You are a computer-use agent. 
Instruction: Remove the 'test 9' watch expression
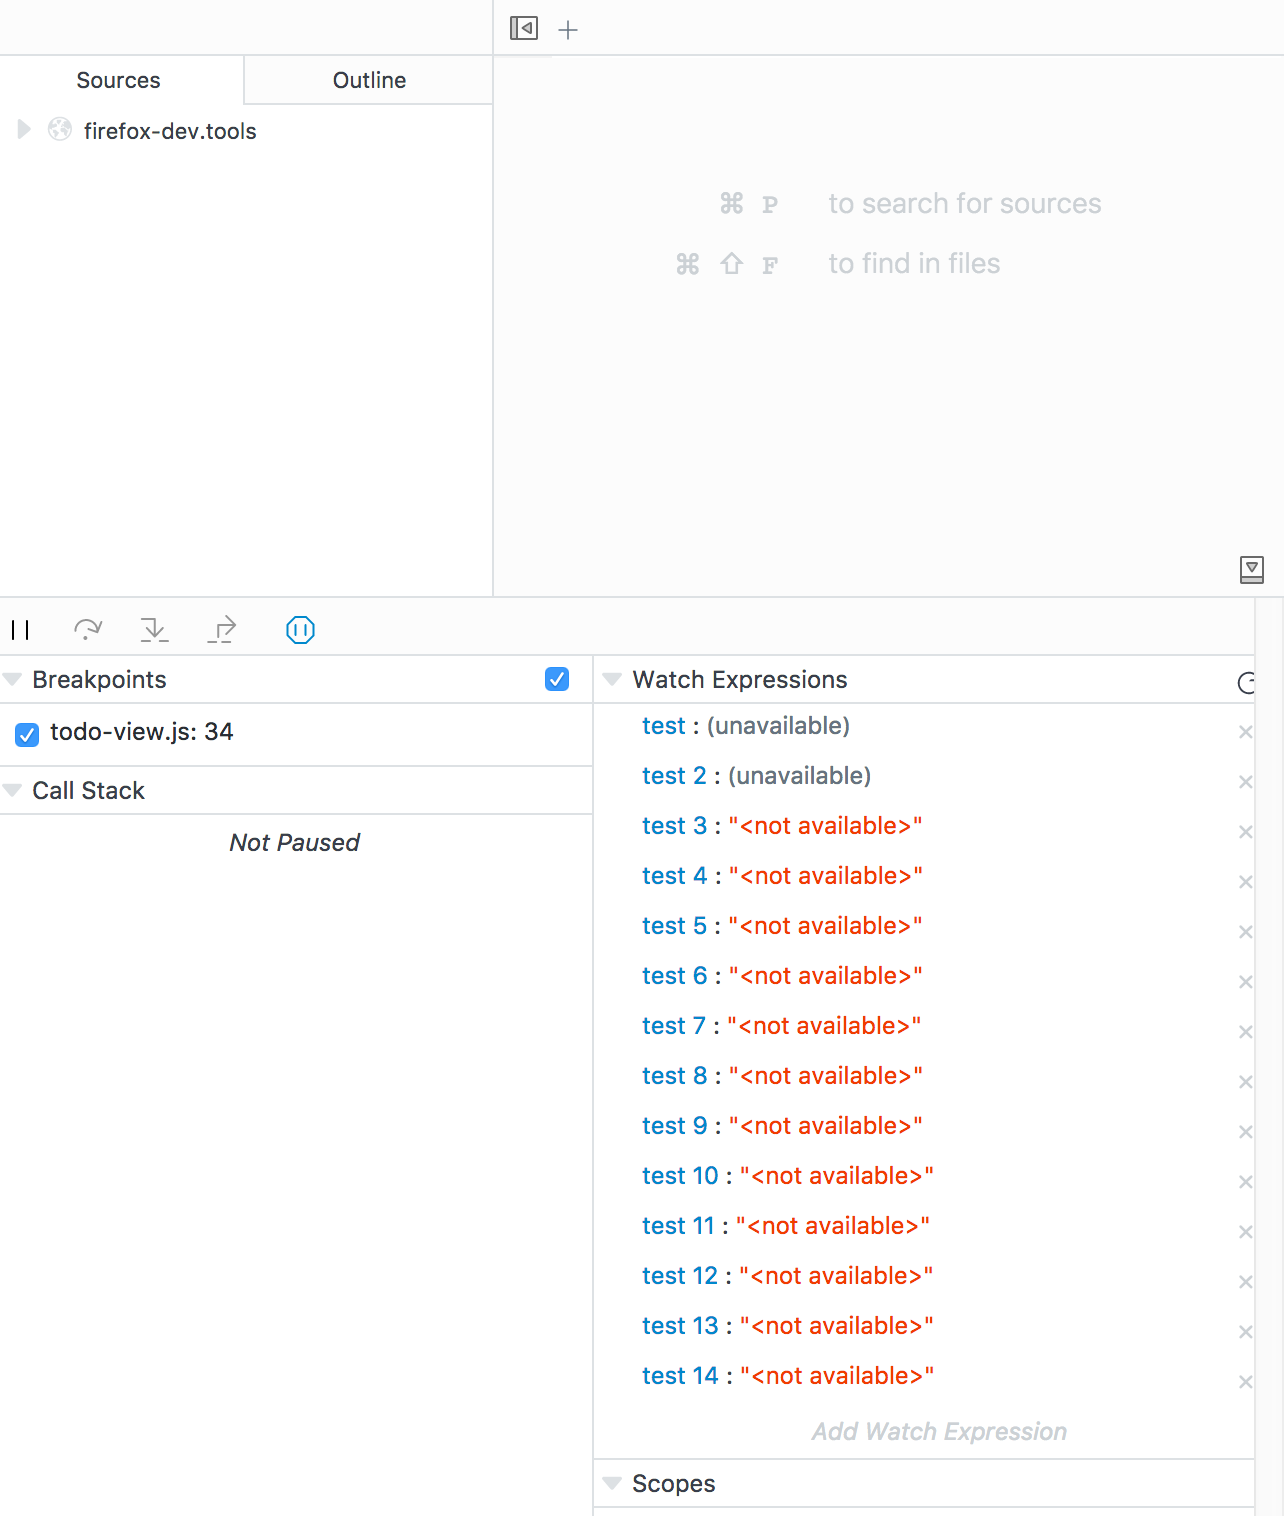pyautogui.click(x=1245, y=1132)
